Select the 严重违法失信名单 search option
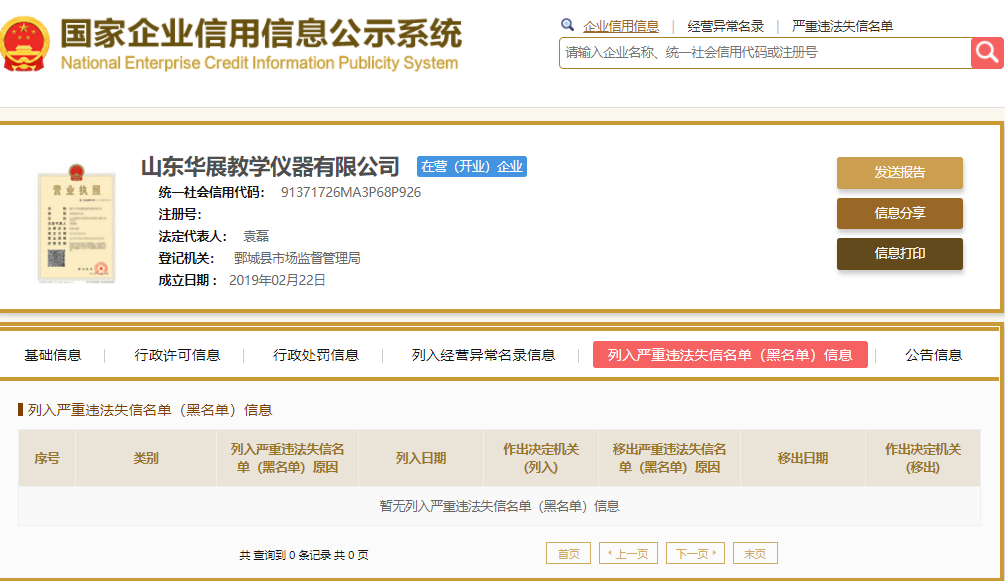This screenshot has height=581, width=1005. pyautogui.click(x=842, y=26)
